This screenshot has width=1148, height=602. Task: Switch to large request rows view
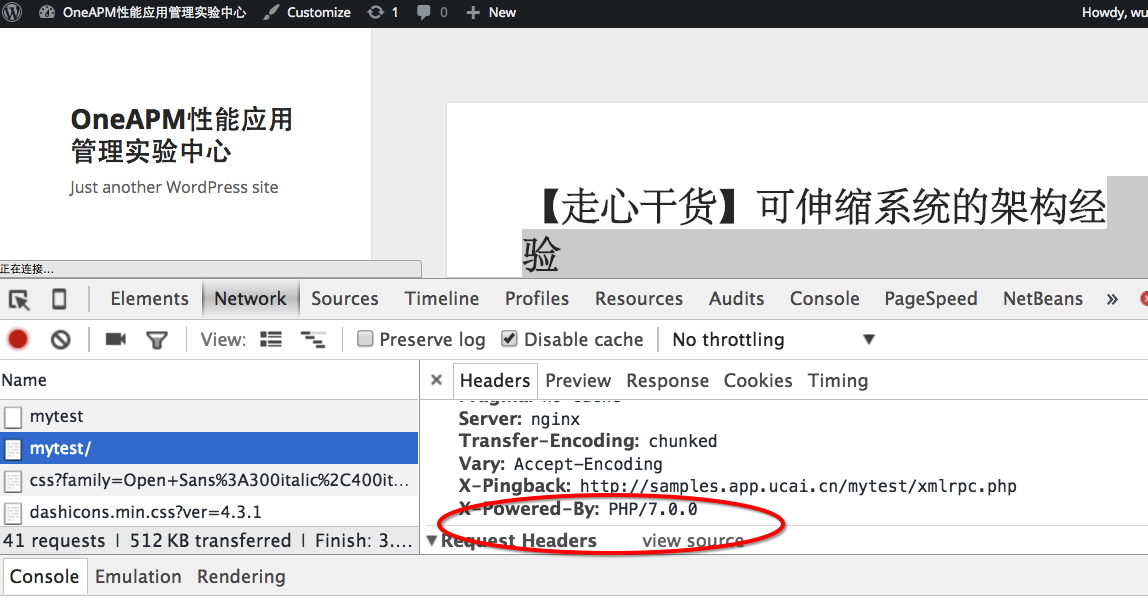pos(271,340)
